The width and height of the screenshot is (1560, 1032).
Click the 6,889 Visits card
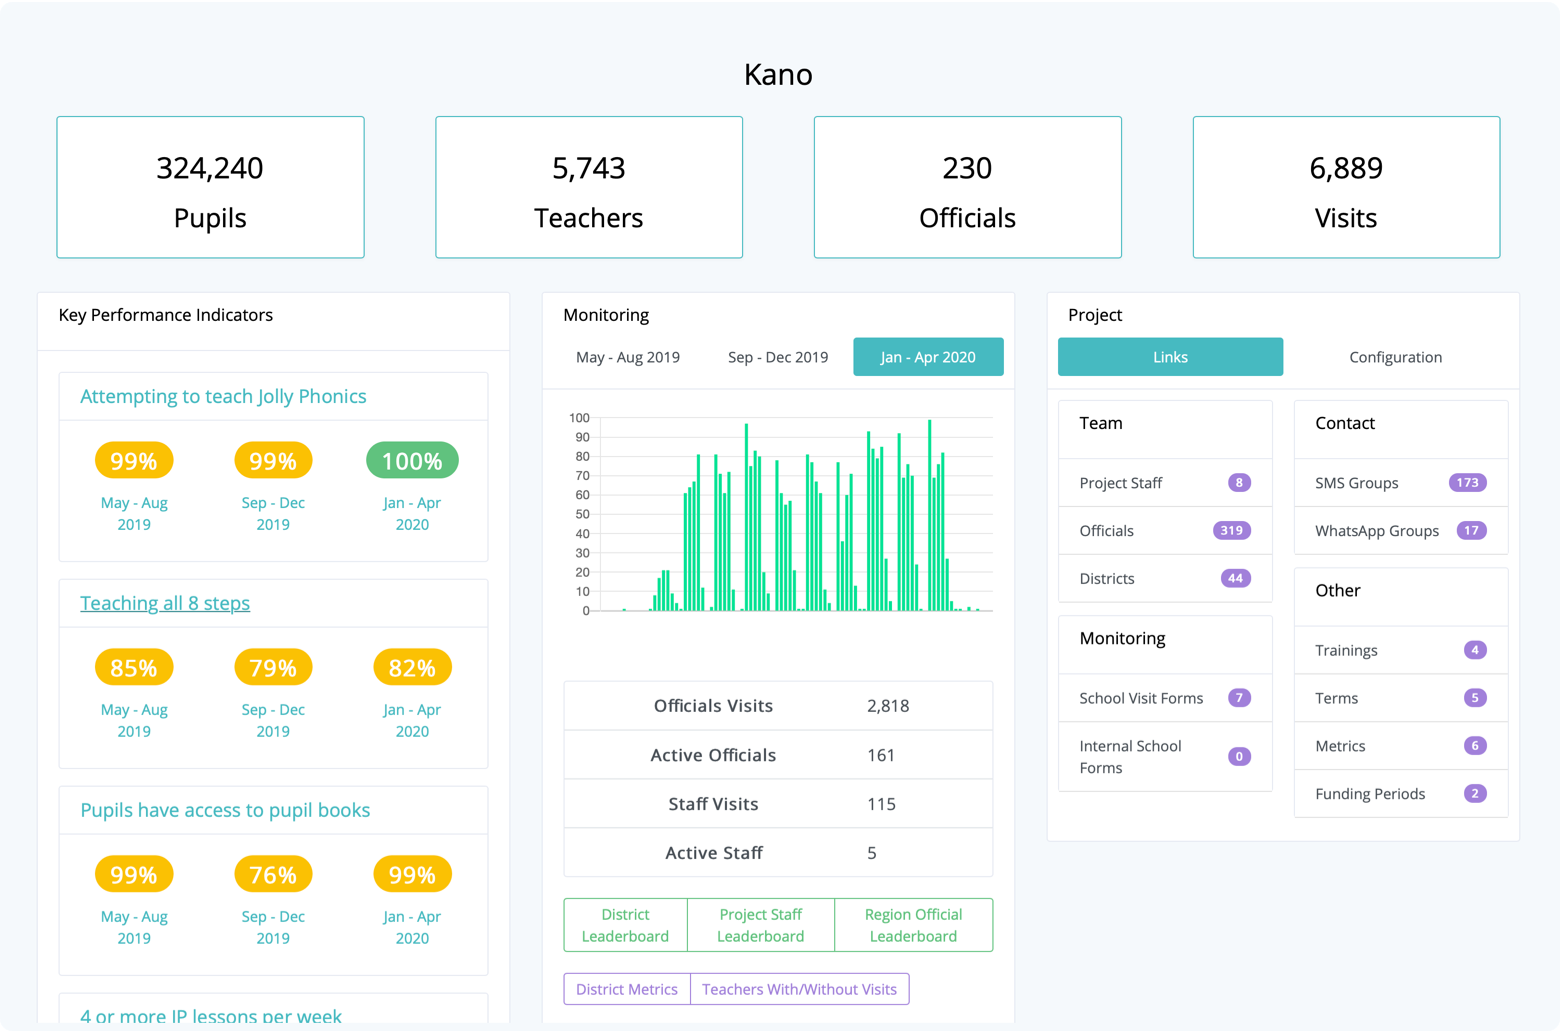pyautogui.click(x=1346, y=187)
